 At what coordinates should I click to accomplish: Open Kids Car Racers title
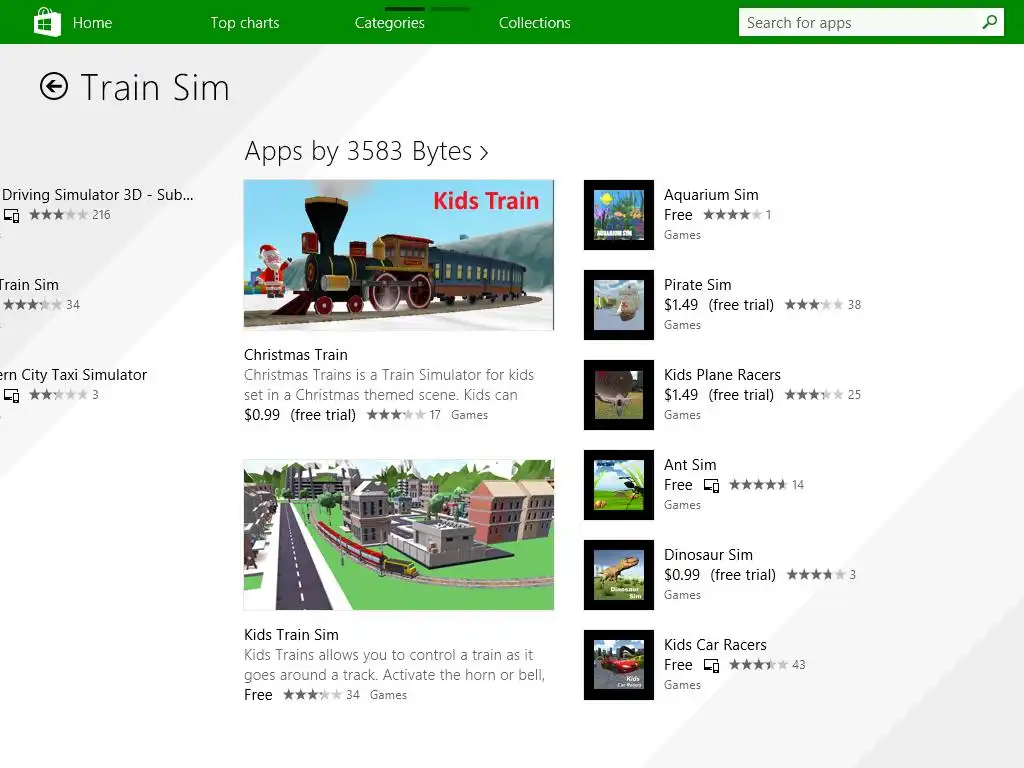click(715, 645)
